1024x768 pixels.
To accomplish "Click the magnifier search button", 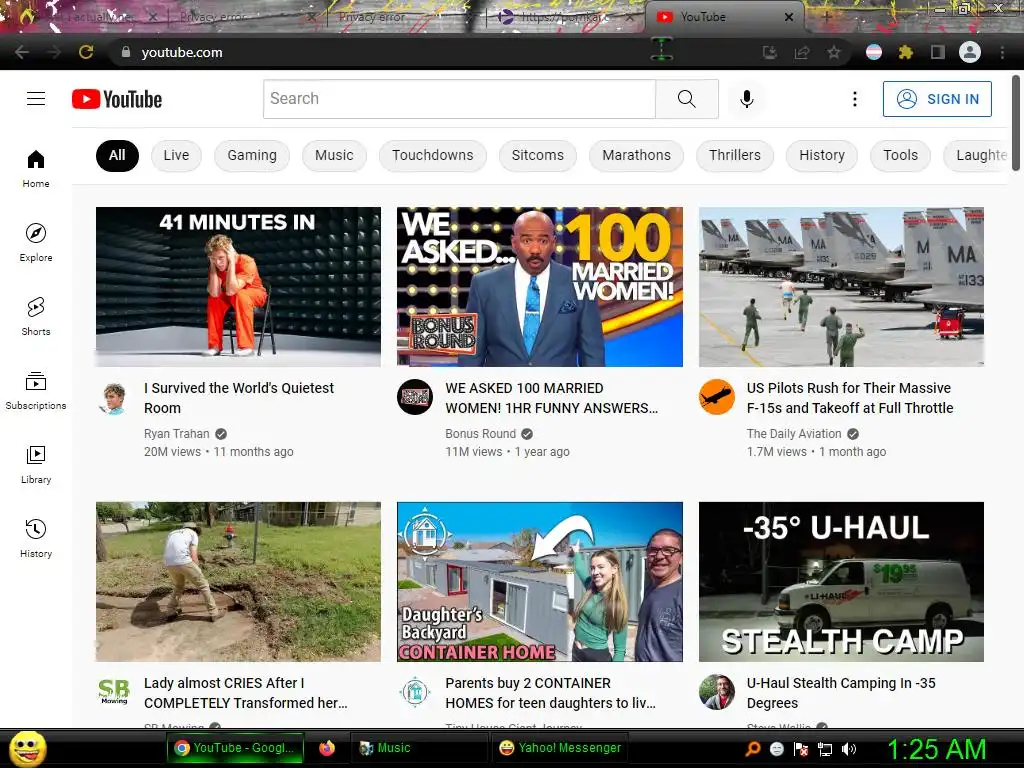I will click(x=686, y=99).
